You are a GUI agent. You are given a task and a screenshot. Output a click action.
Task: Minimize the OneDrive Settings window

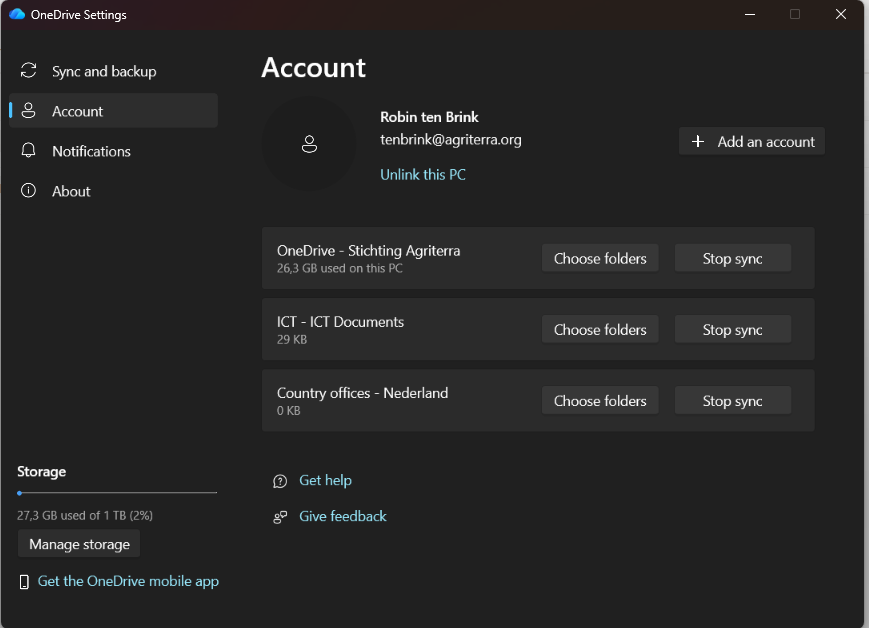(750, 14)
